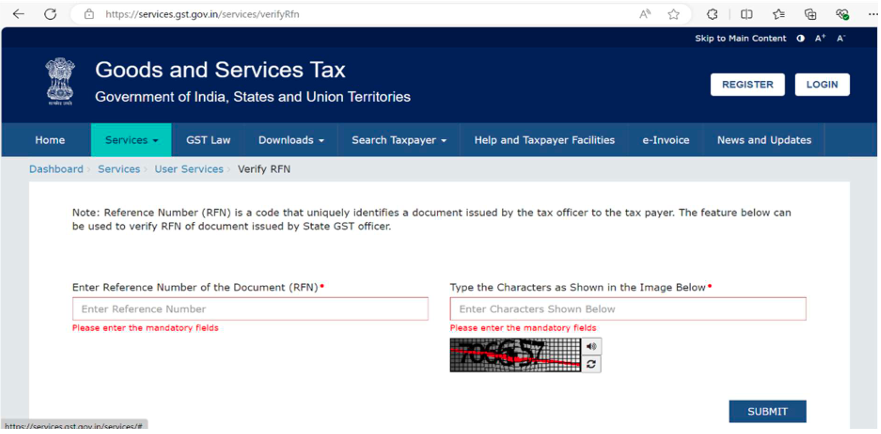The height and width of the screenshot is (434, 881).
Task: Open the Home menu item
Action: pos(49,140)
